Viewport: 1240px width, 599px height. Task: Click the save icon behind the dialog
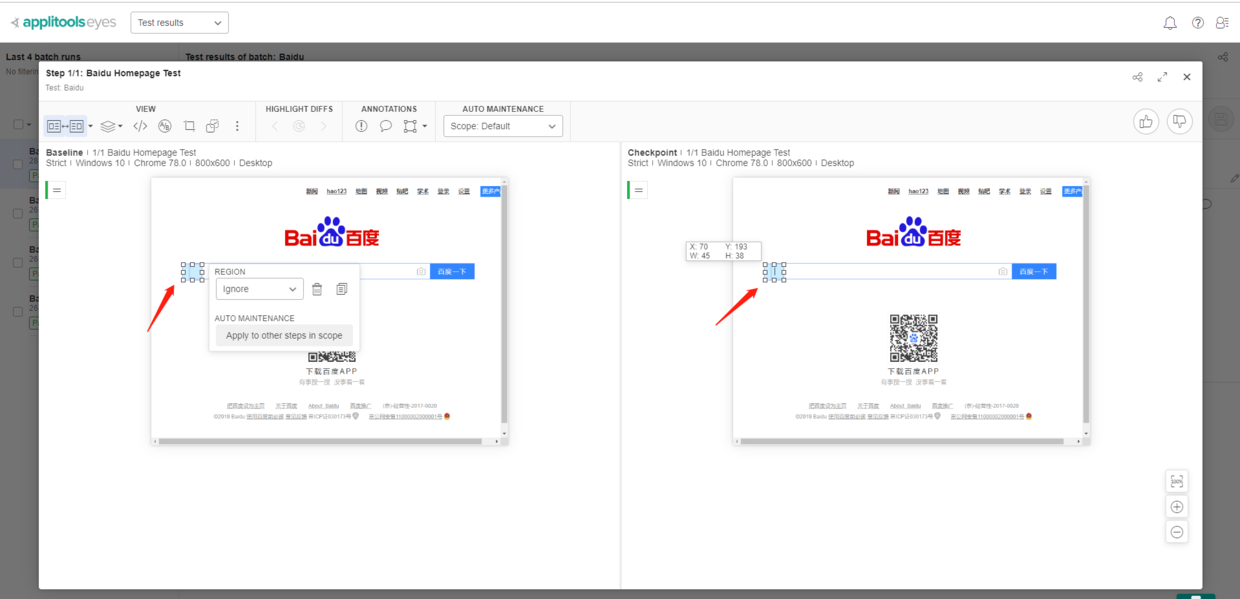point(1220,121)
